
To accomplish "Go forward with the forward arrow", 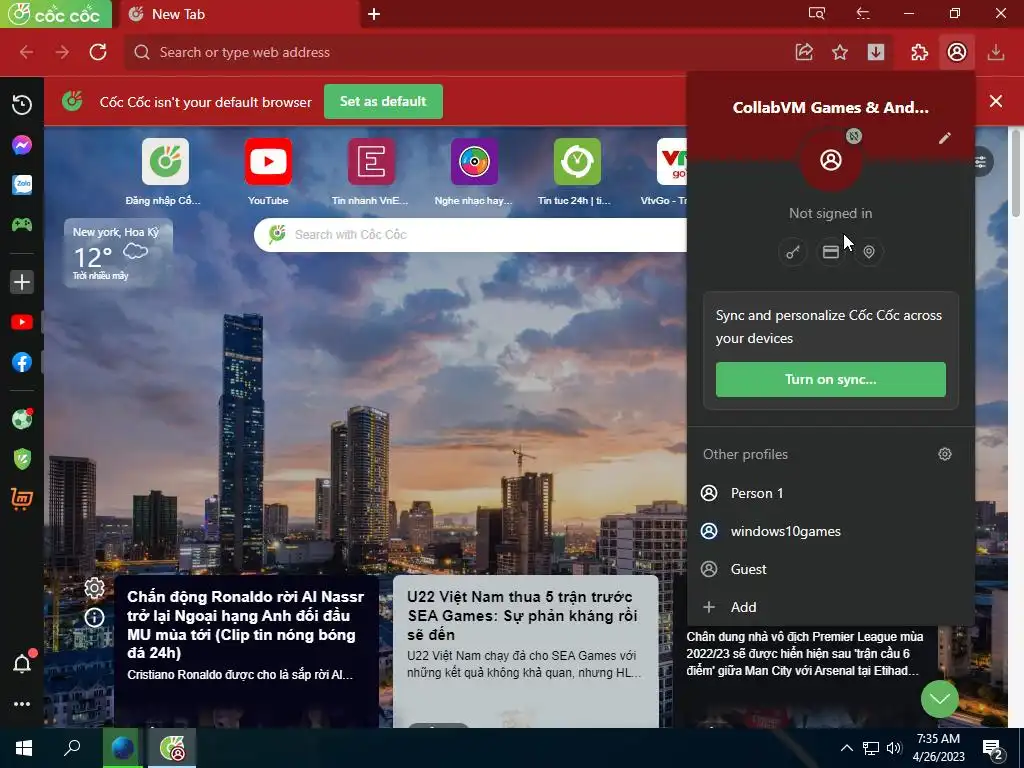I will click(62, 52).
